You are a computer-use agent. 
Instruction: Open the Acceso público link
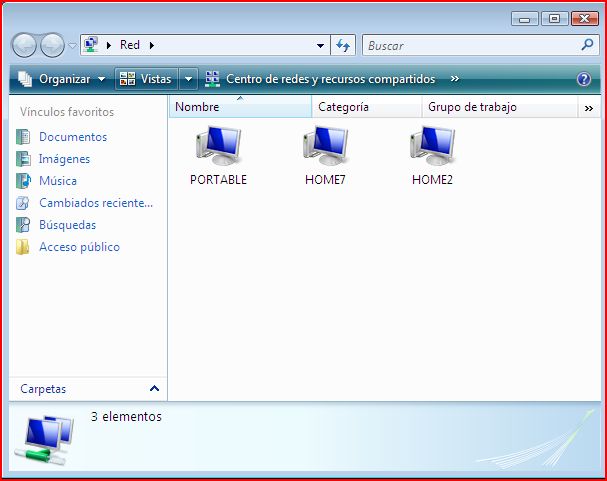point(80,247)
